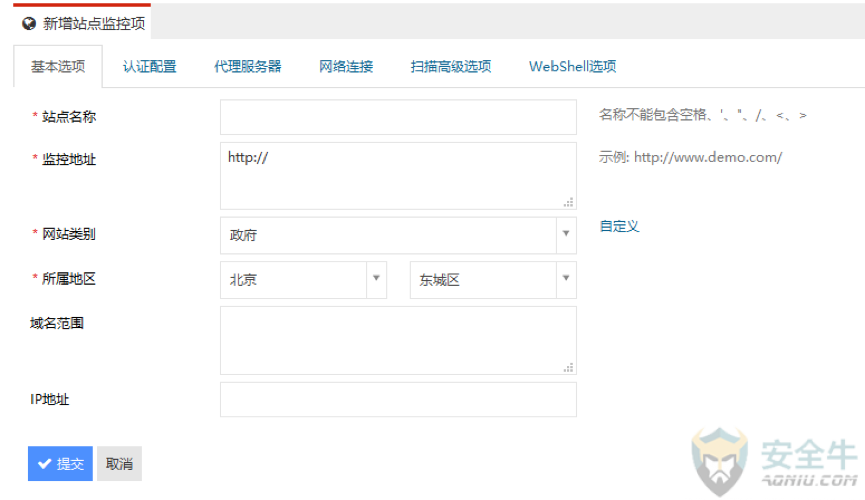Viewport: 865px width, 500px height.
Task: Focus the IP地址 input field
Action: (x=398, y=400)
